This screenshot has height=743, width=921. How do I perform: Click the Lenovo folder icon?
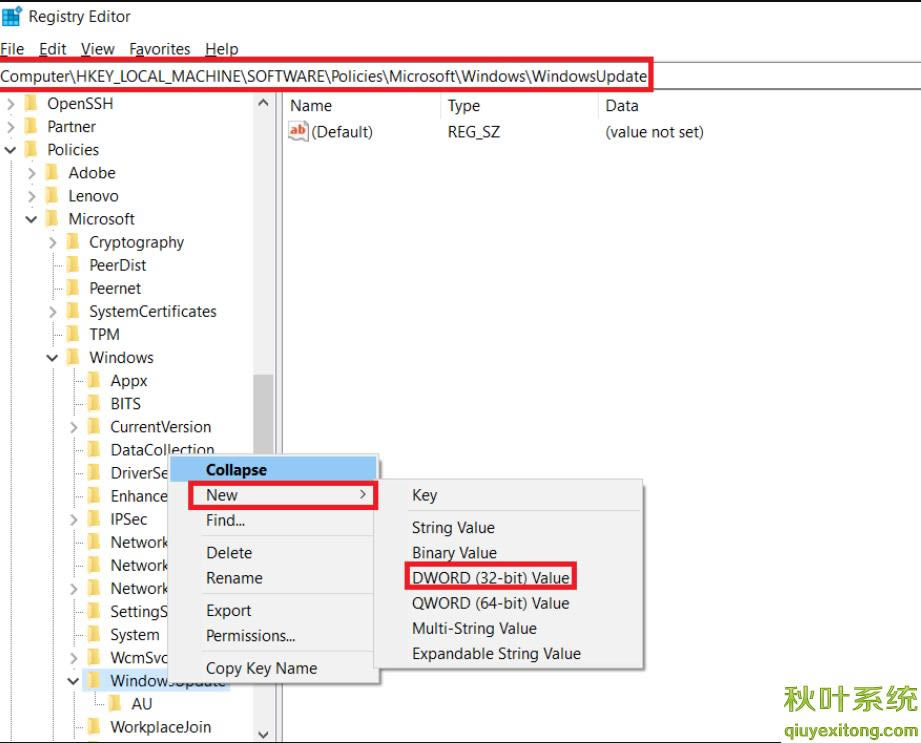click(52, 196)
